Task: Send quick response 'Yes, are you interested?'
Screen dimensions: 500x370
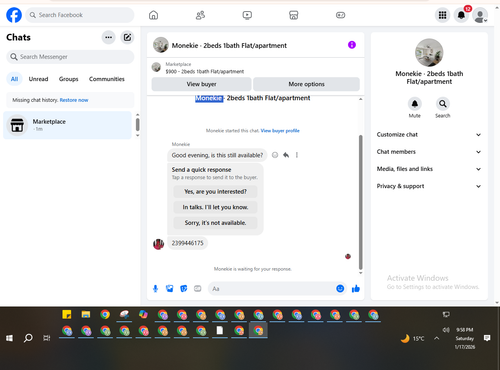Action: click(215, 192)
